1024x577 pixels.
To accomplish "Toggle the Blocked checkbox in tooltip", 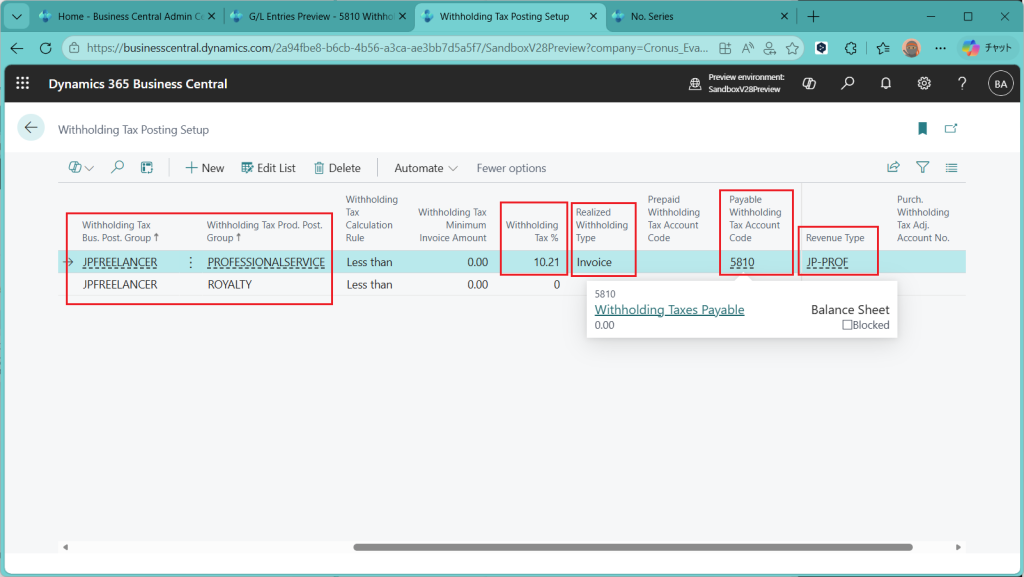I will coord(847,325).
